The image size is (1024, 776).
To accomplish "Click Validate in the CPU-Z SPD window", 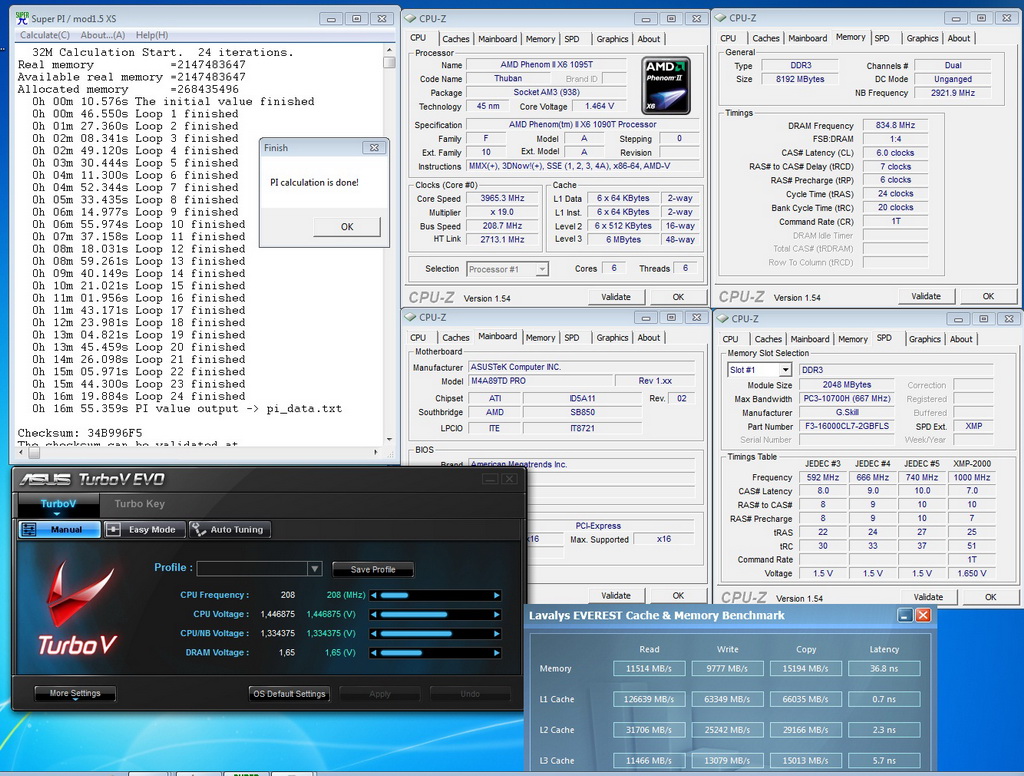I will click(928, 597).
